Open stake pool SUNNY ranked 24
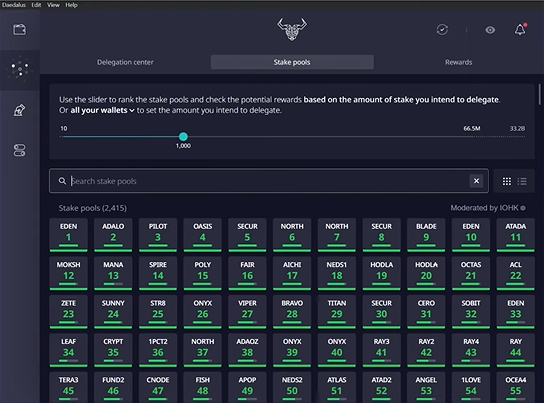The height and width of the screenshot is (403, 544). click(113, 311)
